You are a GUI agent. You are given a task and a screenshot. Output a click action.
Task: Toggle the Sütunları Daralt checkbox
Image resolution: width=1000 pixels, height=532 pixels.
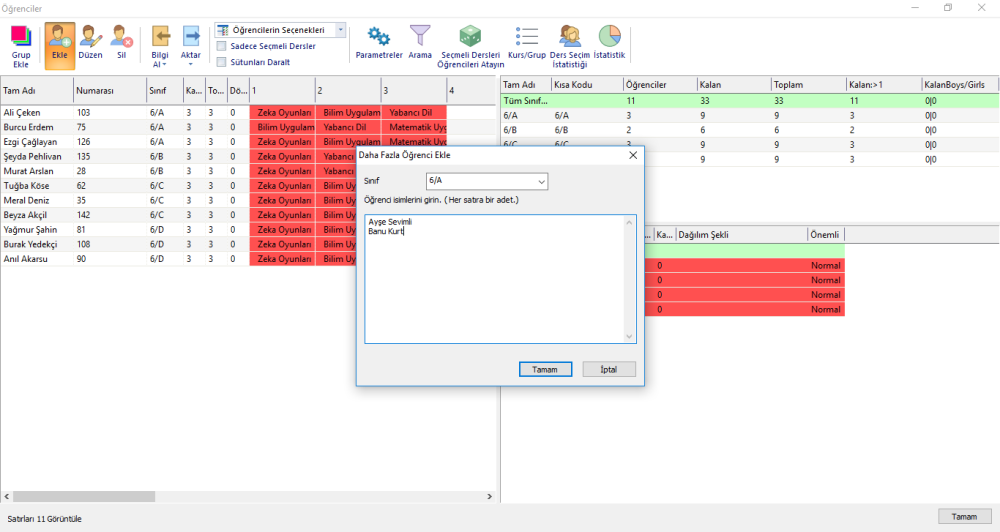(221, 62)
